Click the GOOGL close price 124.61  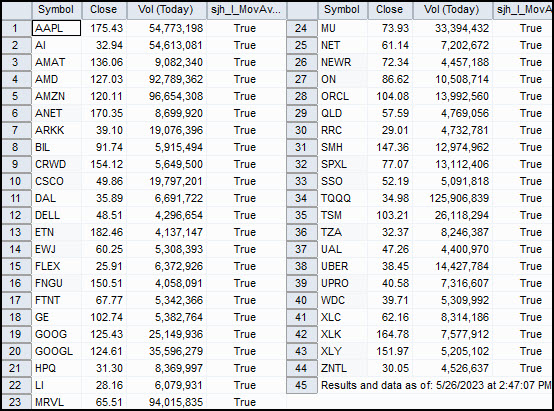pos(104,351)
